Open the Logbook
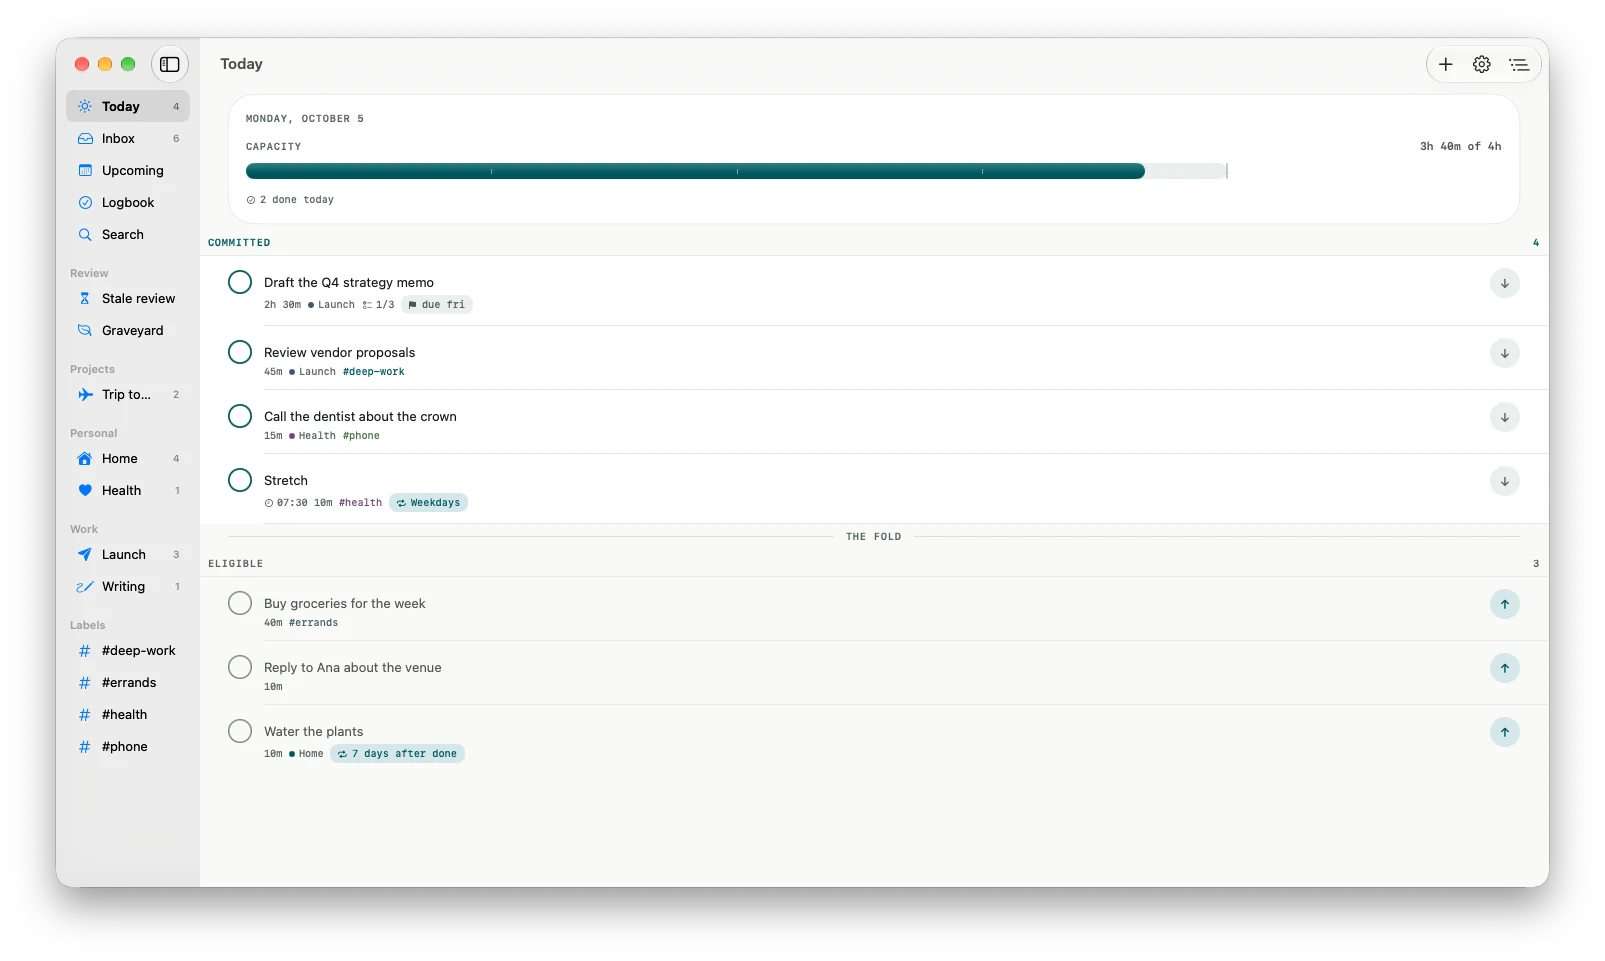The height and width of the screenshot is (961, 1605). tap(128, 202)
